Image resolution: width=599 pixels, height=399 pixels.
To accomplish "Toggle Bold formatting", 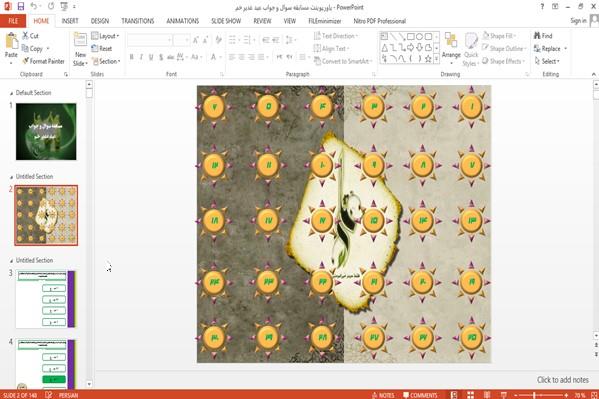I will [131, 57].
